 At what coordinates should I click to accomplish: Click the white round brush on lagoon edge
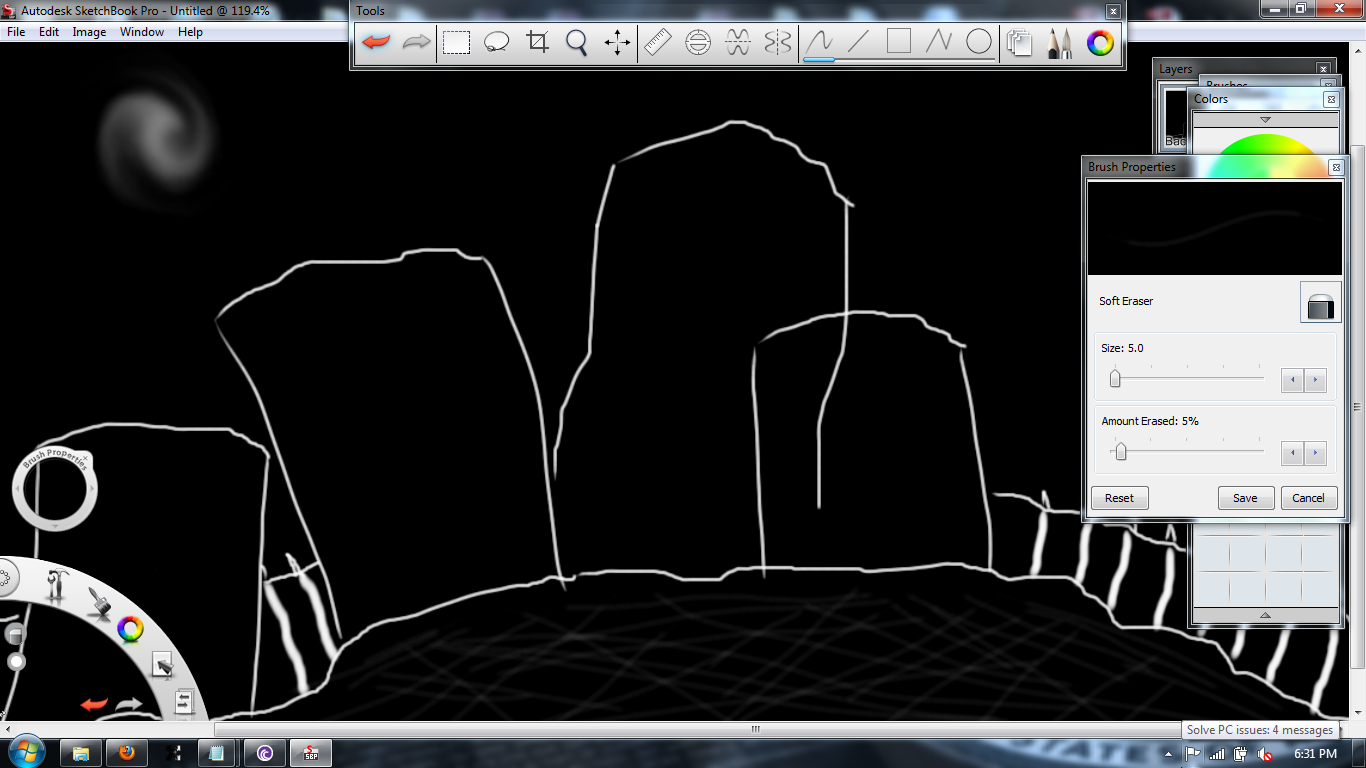pyautogui.click(x=16, y=661)
